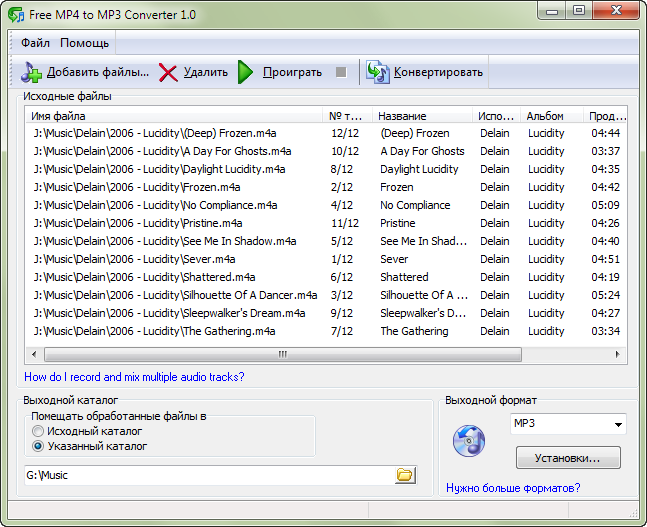The image size is (647, 527).
Task: Click the duration cell '05:24'
Action: pyautogui.click(x=605, y=295)
